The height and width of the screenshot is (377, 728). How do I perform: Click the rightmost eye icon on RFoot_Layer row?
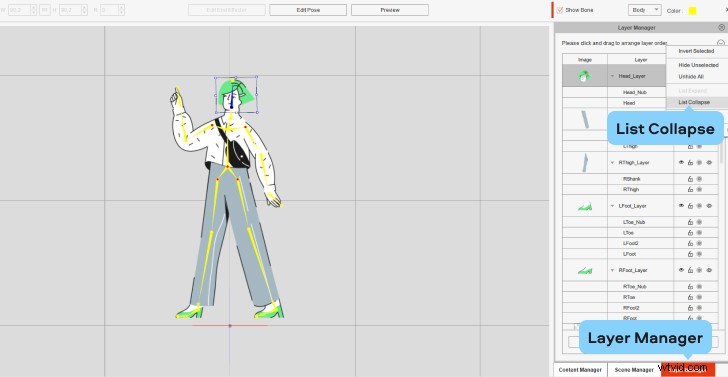click(709, 270)
